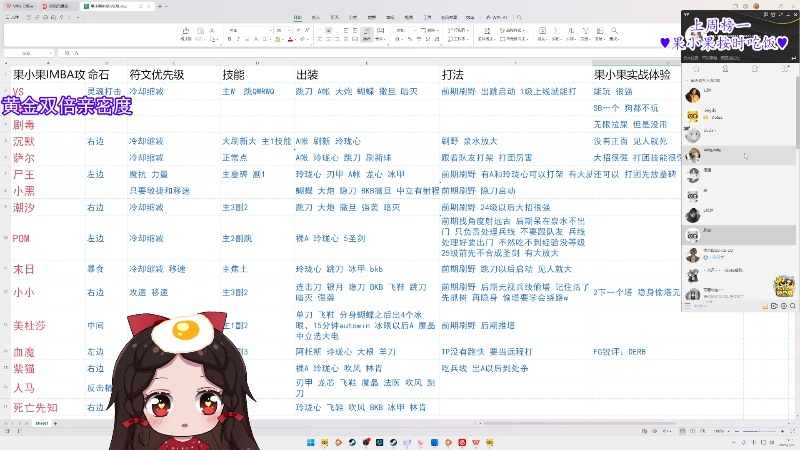The image size is (800, 450).
Task: Click the paste clipboard icon
Action: click(200, 31)
